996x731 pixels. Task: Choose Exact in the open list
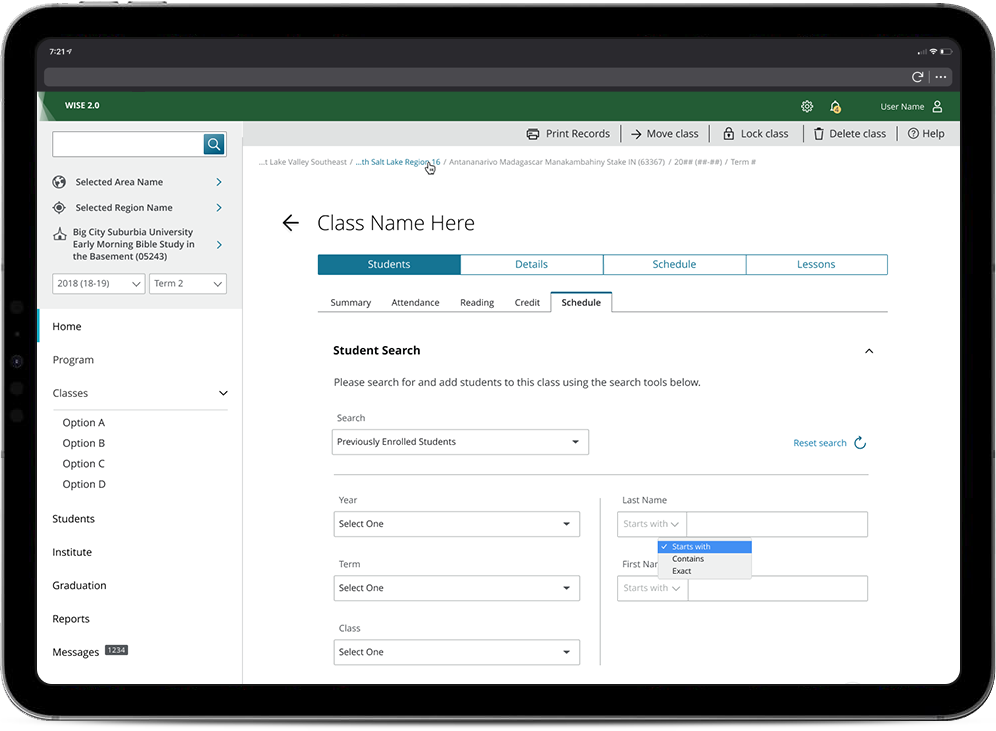click(x=704, y=571)
